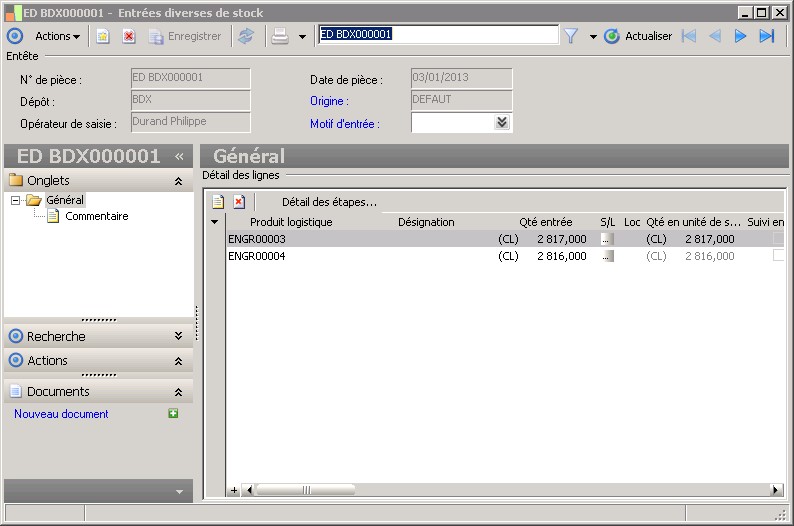This screenshot has width=794, height=526.
Task: Click the filter funnel icon
Action: [x=571, y=36]
